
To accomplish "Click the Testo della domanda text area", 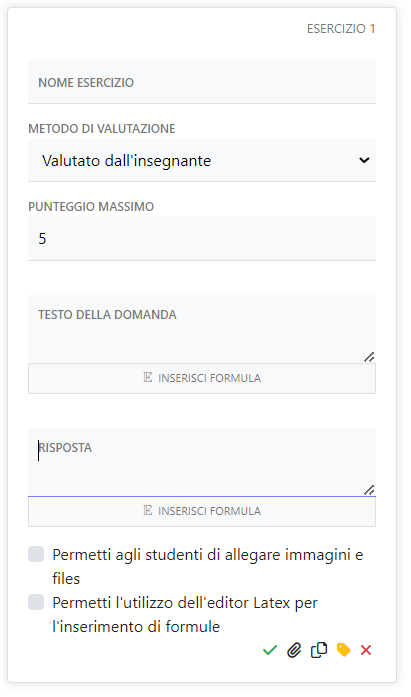I will (202, 329).
